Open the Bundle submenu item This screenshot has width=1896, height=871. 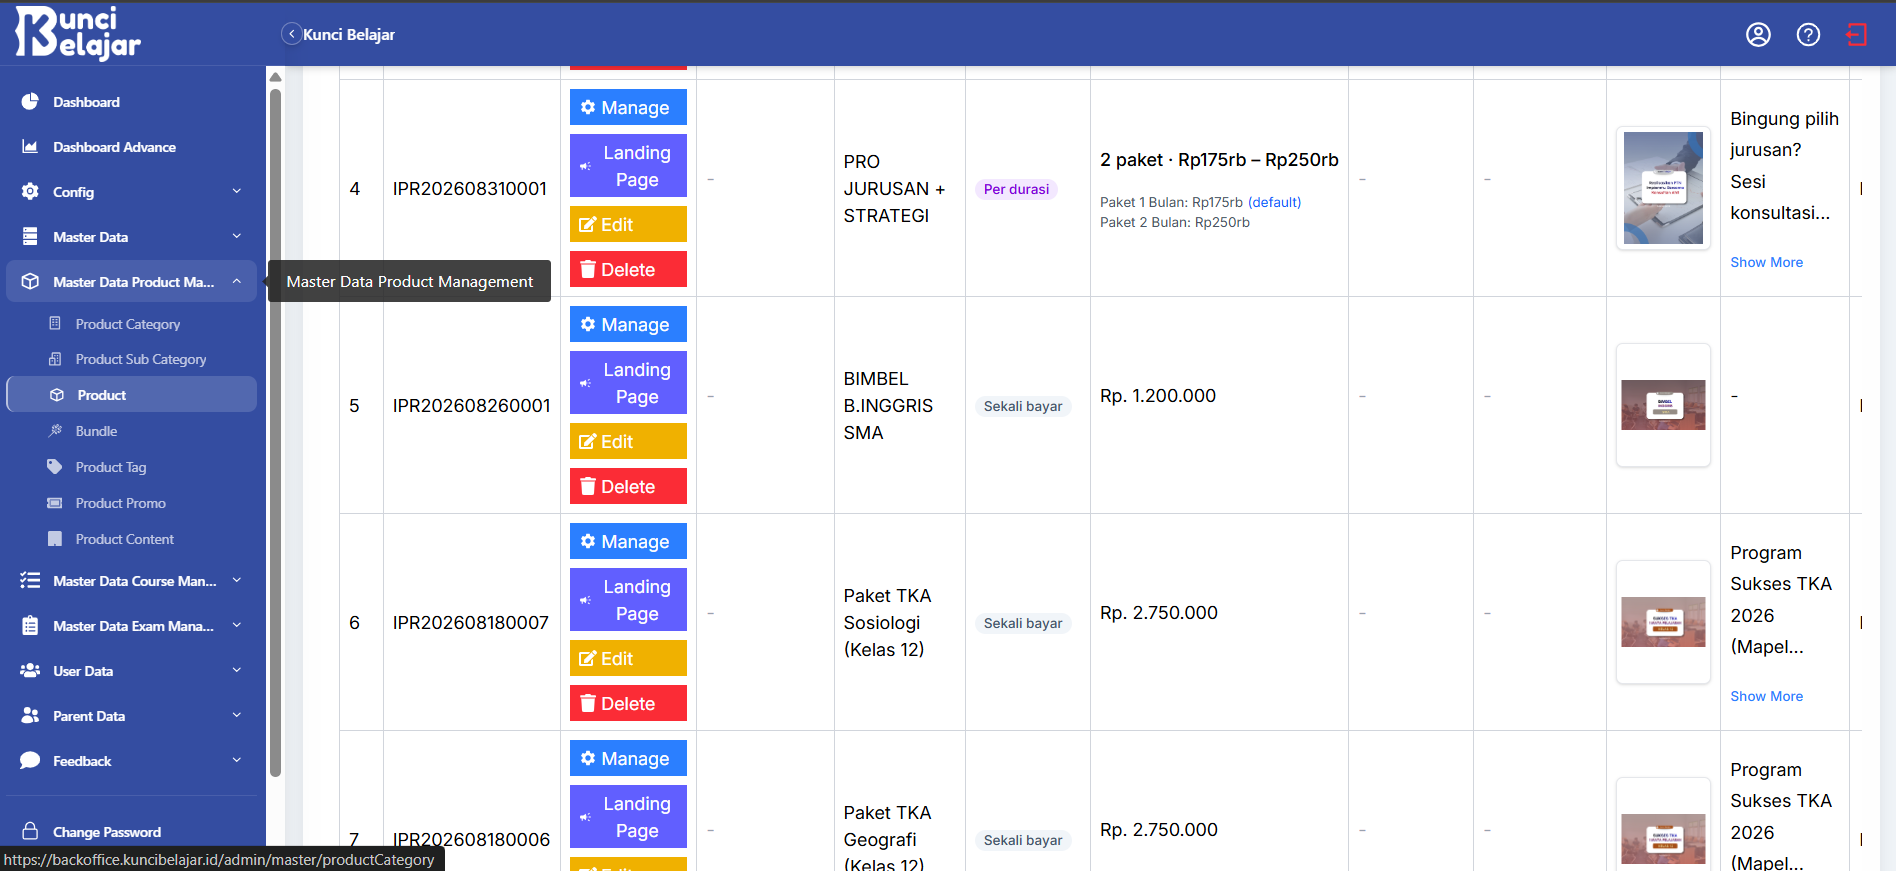(x=131, y=431)
